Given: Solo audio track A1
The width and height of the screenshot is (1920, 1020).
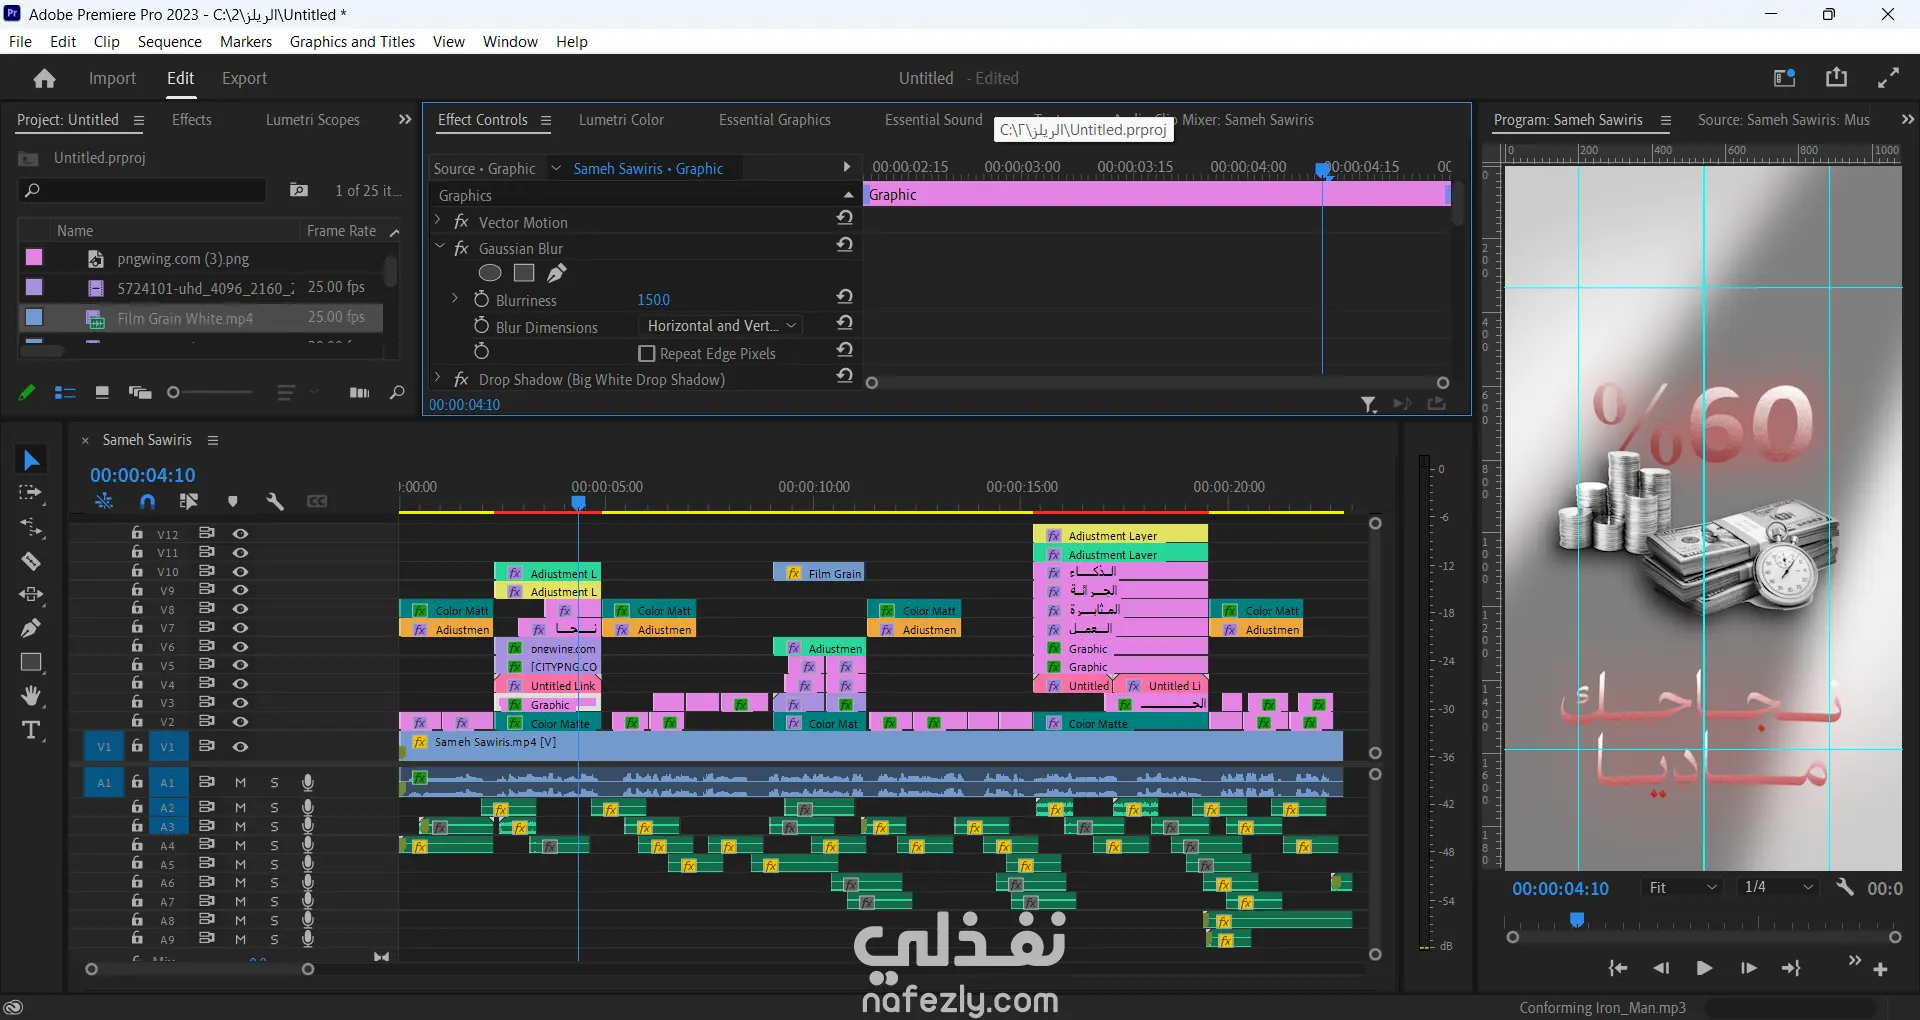Looking at the screenshot, I should click(x=274, y=782).
